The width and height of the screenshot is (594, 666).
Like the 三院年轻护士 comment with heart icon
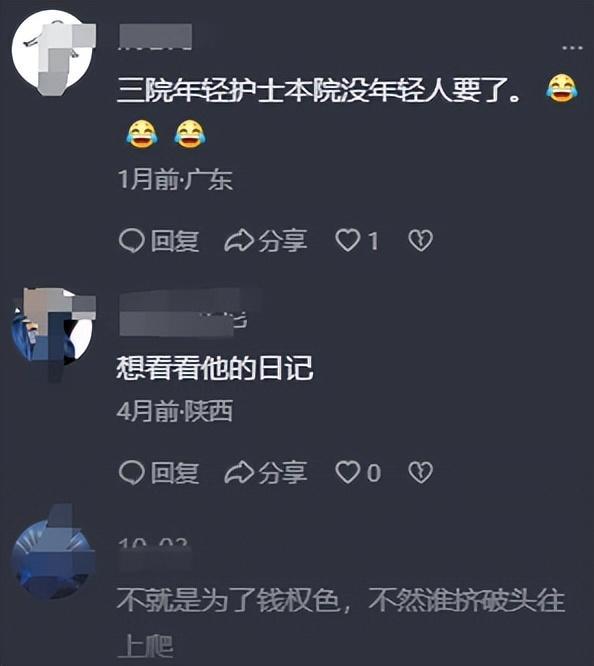tap(348, 240)
